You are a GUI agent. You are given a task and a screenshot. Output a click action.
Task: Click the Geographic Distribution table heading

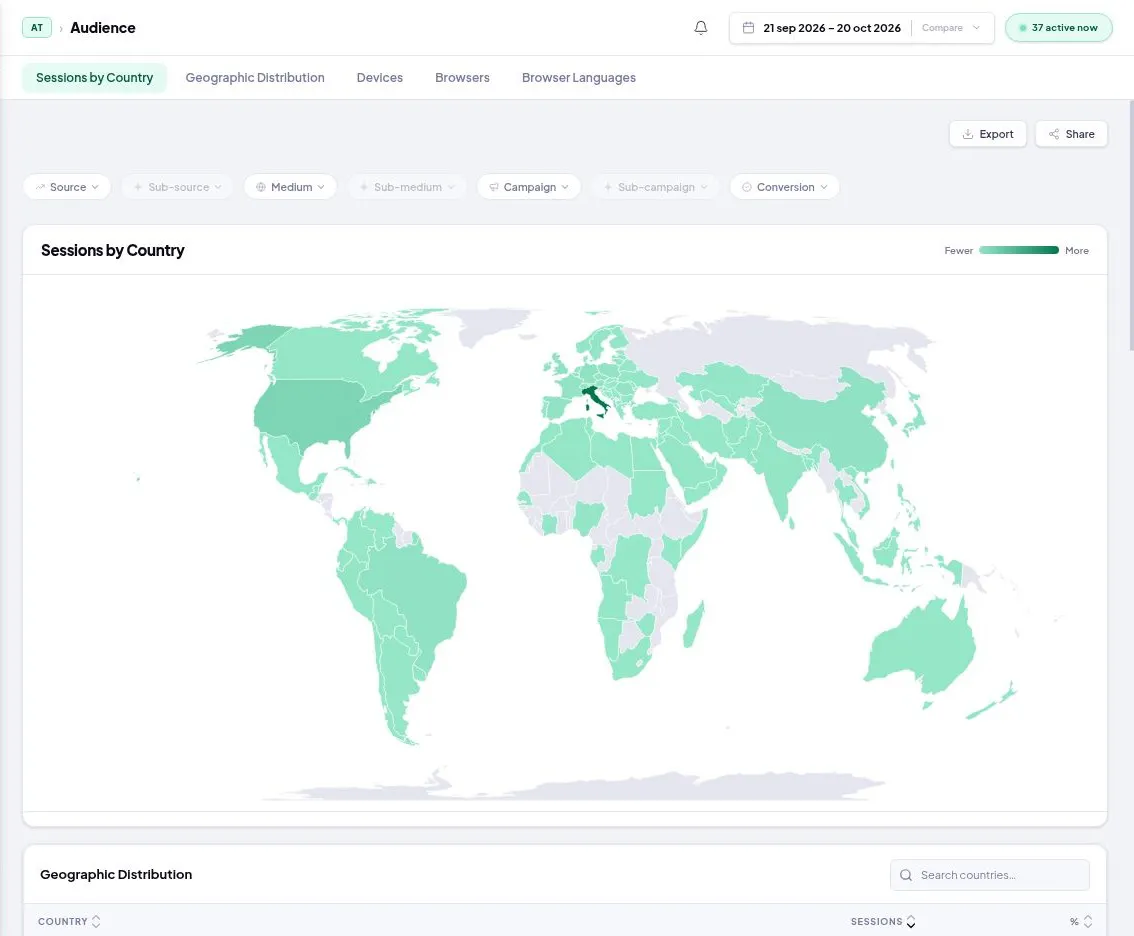pos(116,875)
